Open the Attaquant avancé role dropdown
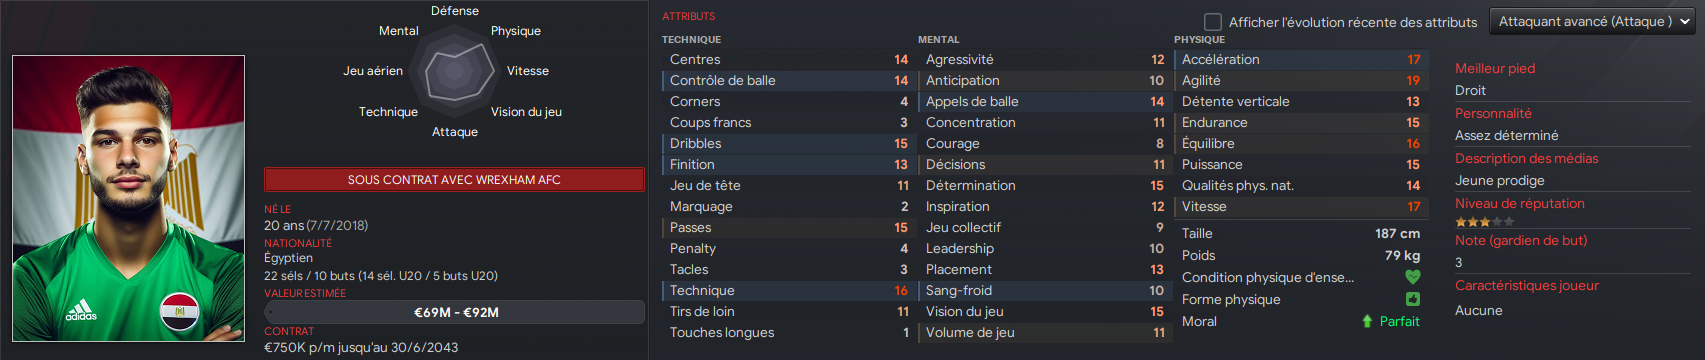The width and height of the screenshot is (1705, 360). 1593,22
